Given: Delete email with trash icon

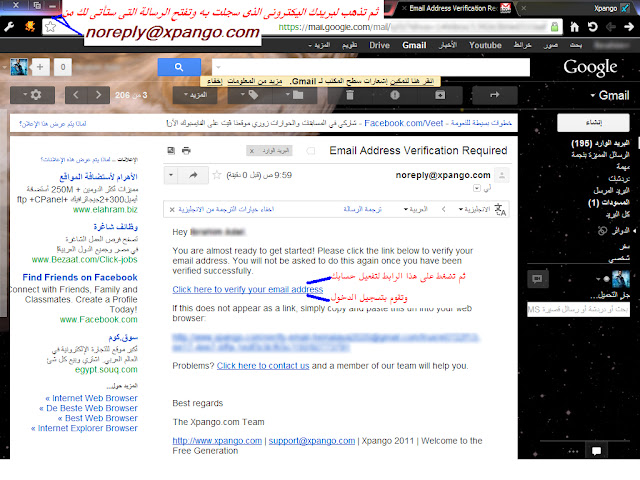Looking at the screenshot, I should pos(350,95).
